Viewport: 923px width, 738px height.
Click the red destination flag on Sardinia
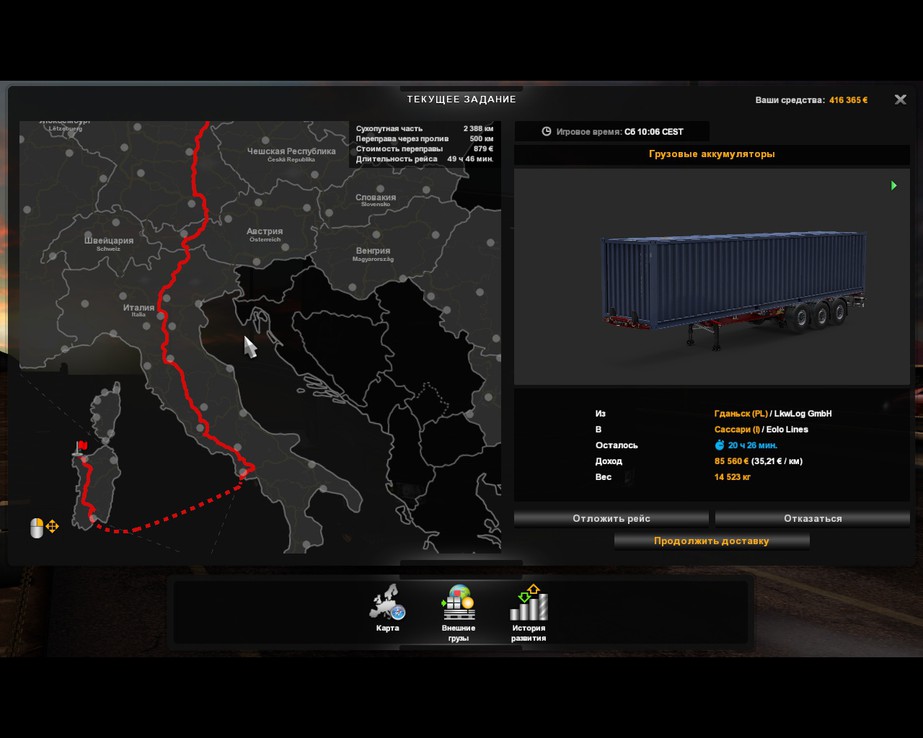tap(81, 447)
